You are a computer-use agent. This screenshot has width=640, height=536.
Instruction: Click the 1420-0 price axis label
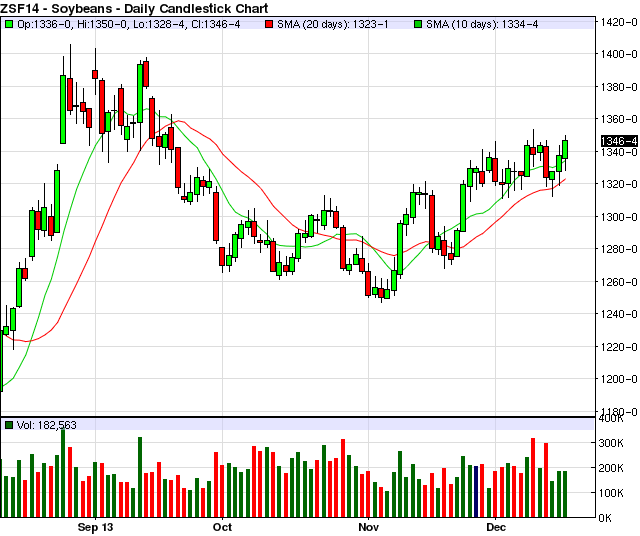(619, 22)
